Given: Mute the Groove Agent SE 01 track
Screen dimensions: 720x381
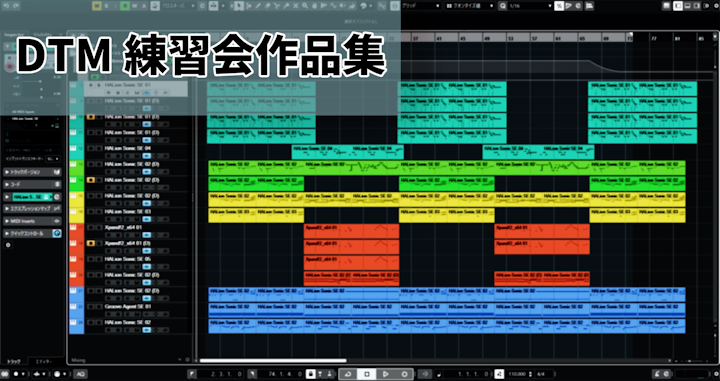Looking at the screenshot, I should 90,307.
